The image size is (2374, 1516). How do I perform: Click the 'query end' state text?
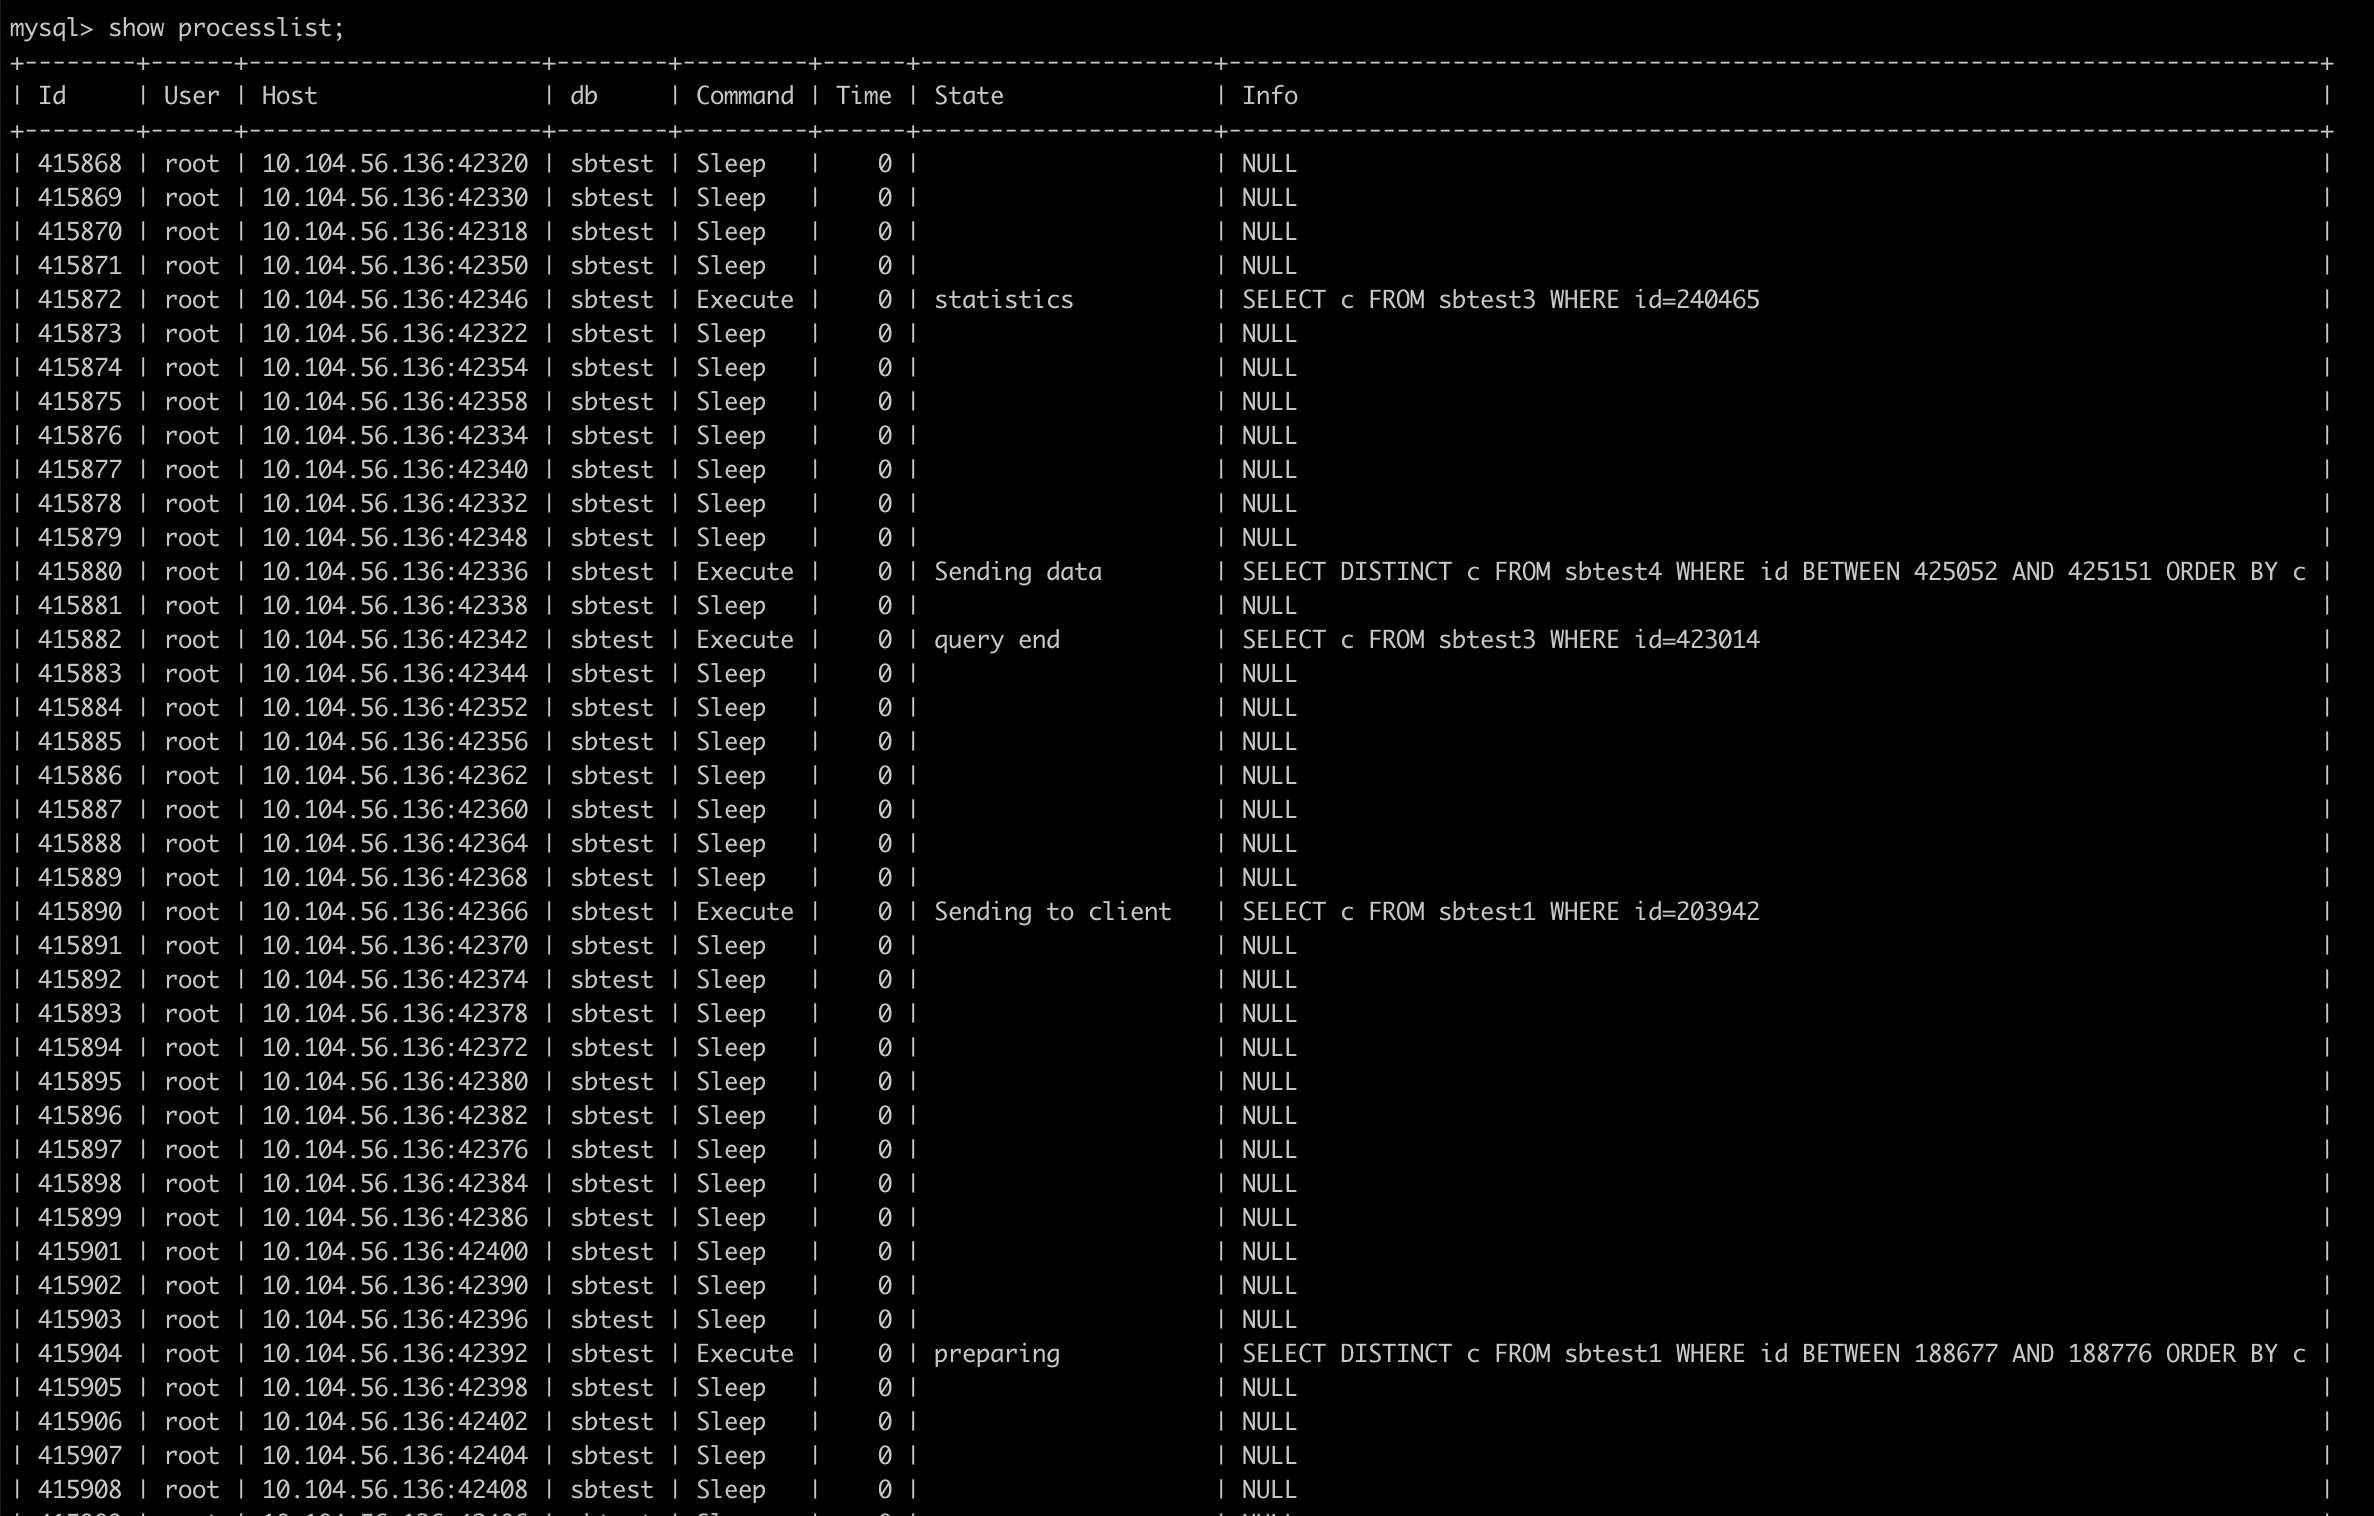tap(997, 640)
